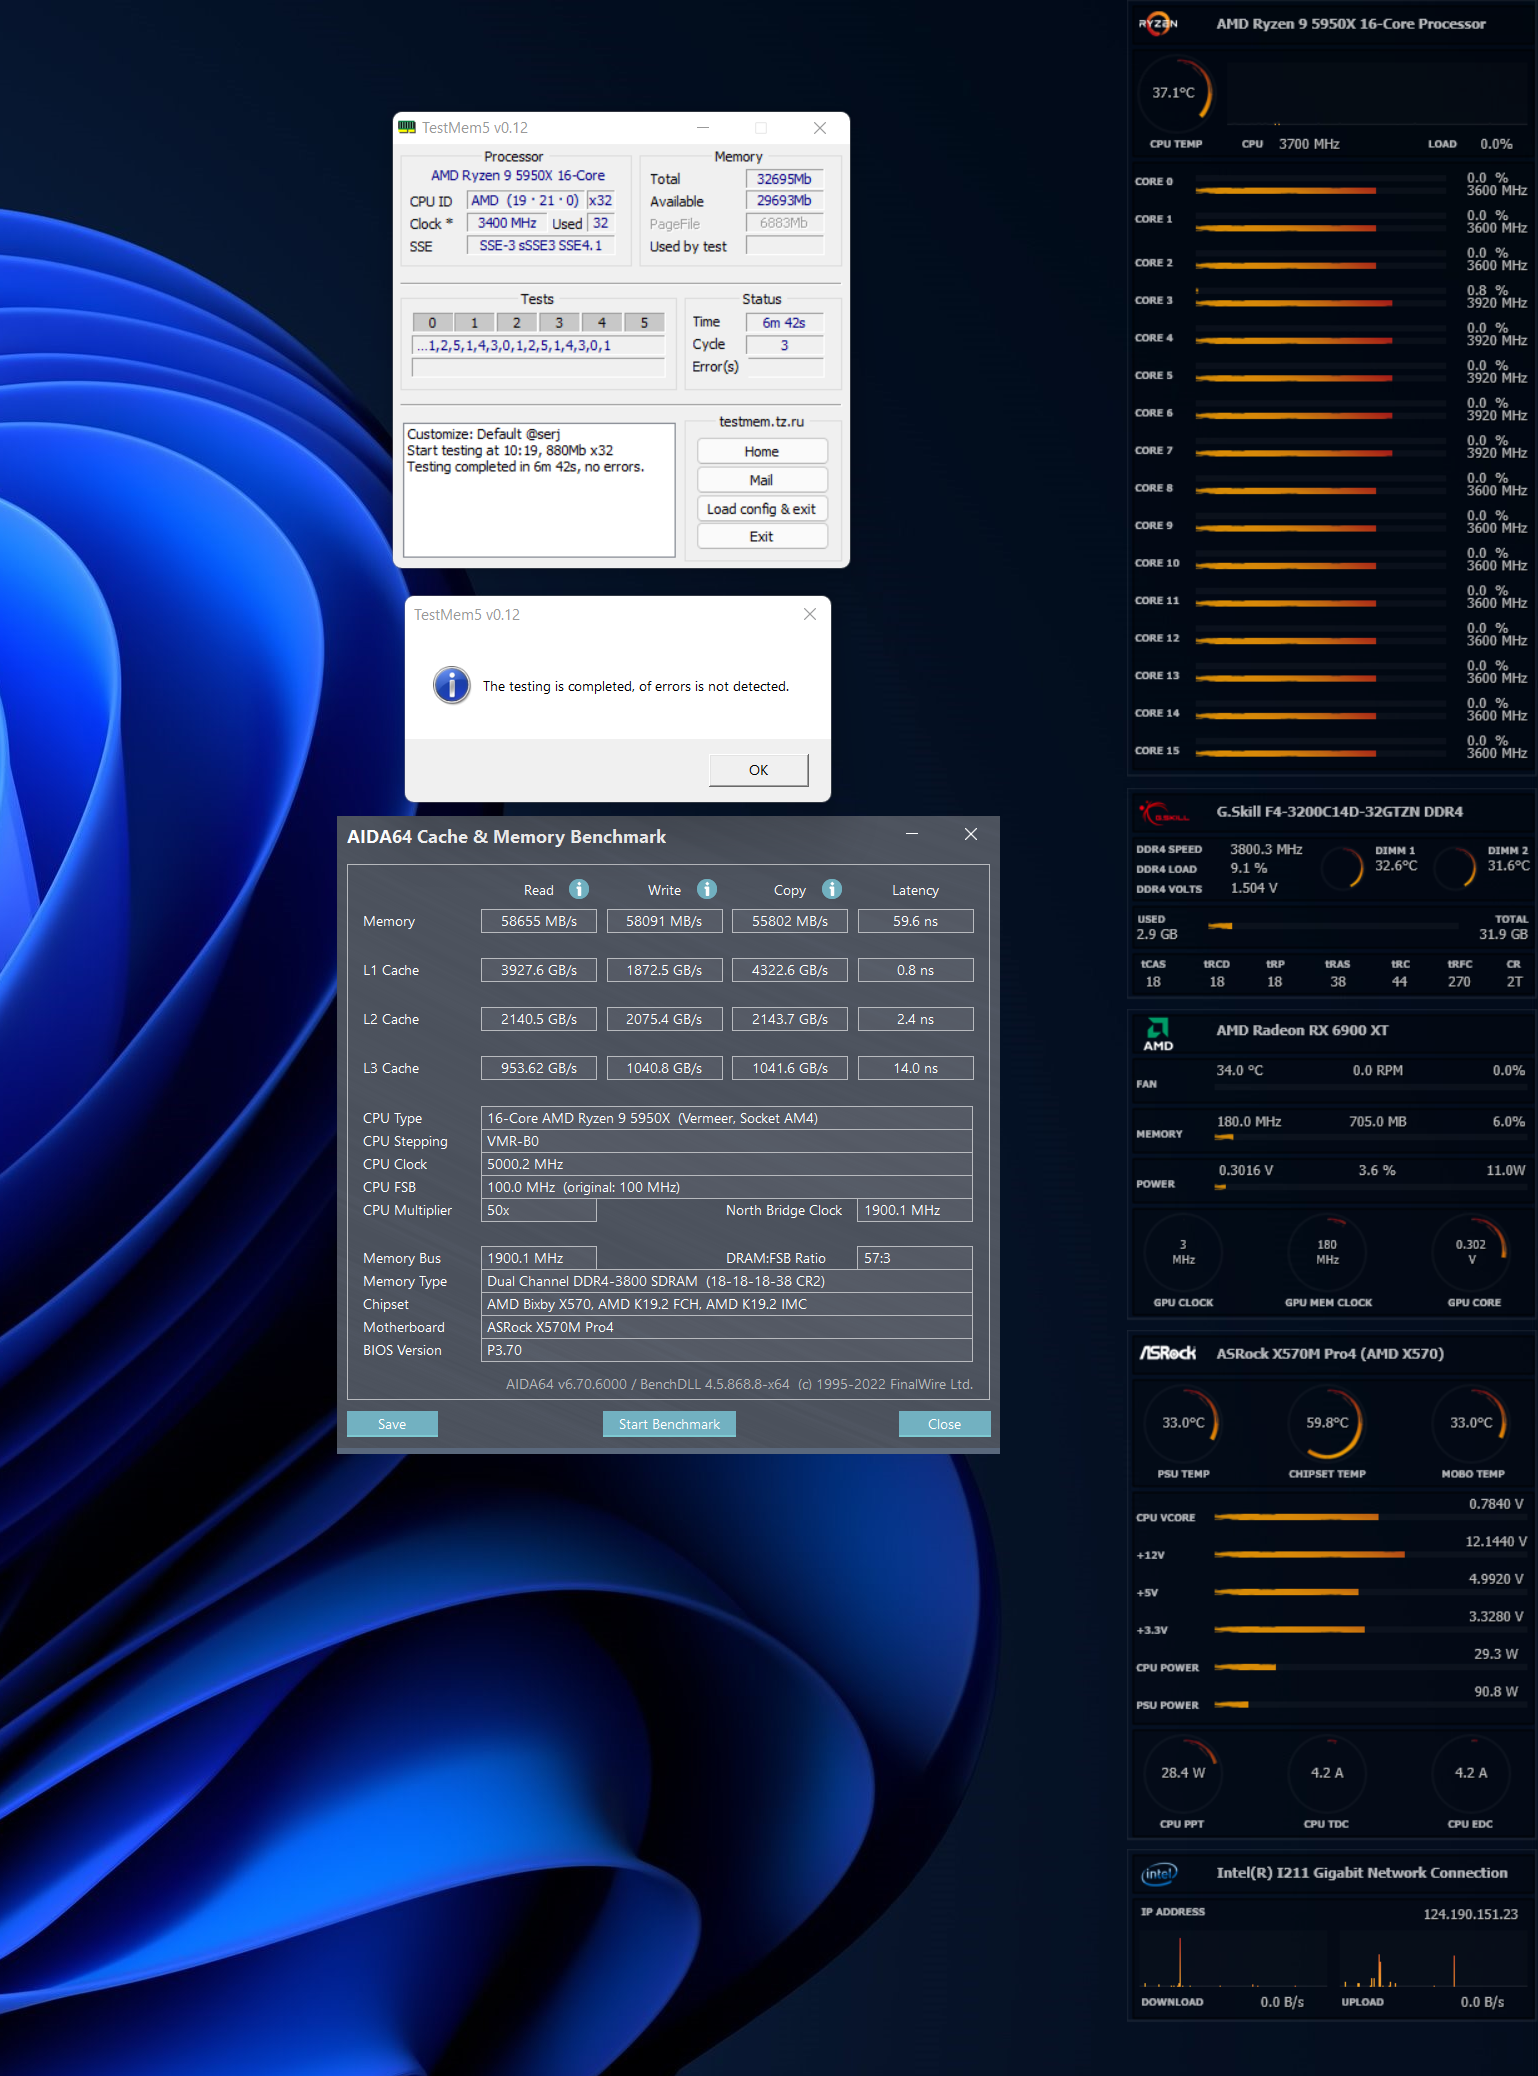The image size is (1538, 2076).
Task: Click the MOBO TEMP gauge
Action: [x=1471, y=1422]
